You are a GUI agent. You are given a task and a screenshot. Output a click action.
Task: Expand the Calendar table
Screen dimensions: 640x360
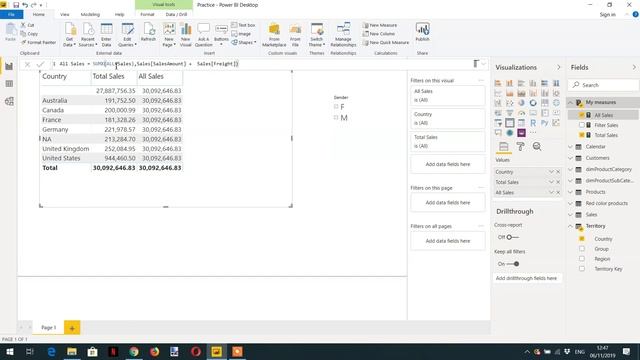571,147
